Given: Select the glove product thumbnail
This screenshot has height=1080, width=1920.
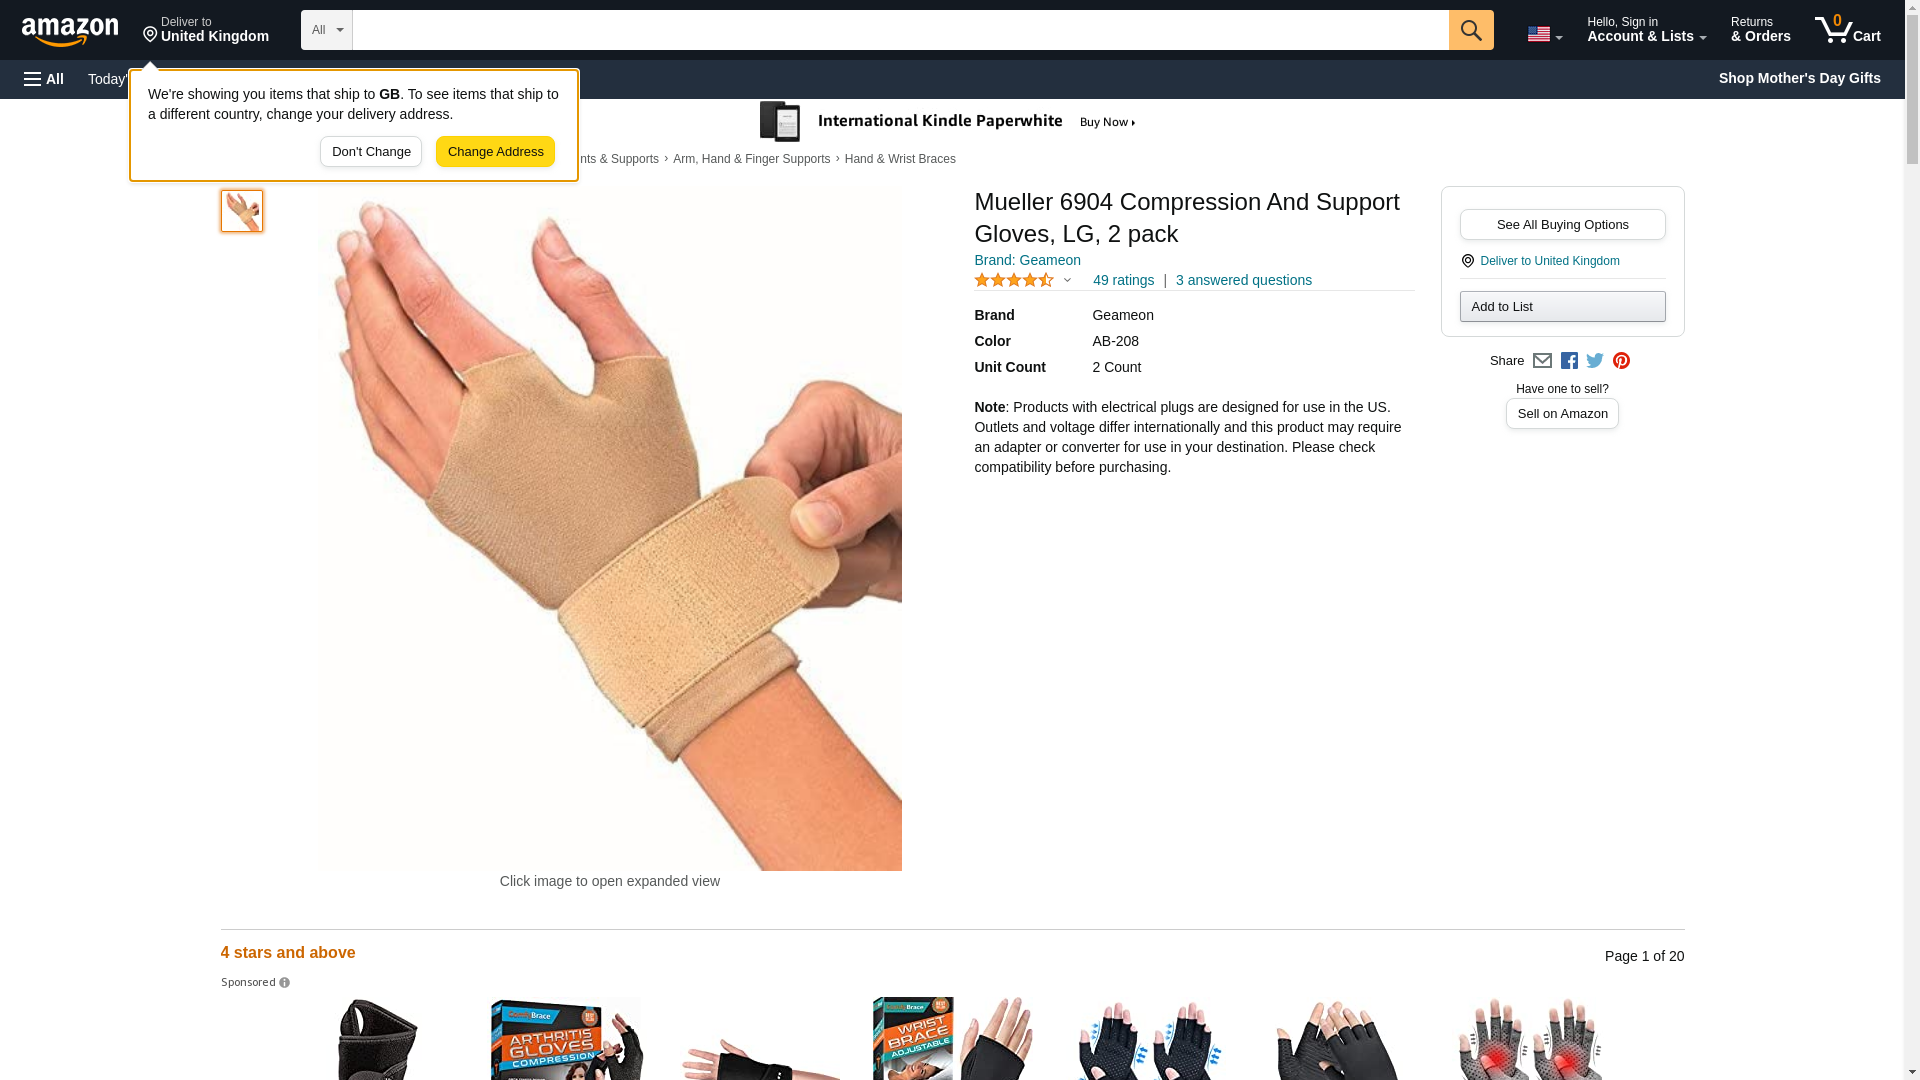Looking at the screenshot, I should click(242, 211).
